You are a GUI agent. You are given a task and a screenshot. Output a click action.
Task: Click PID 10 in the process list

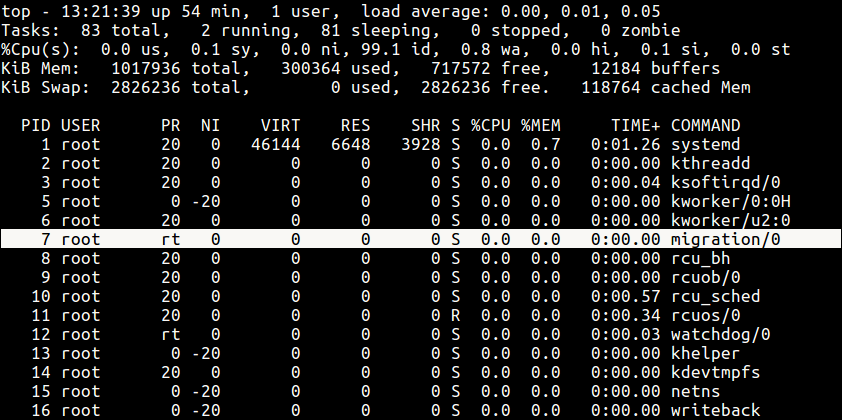pos(41,296)
